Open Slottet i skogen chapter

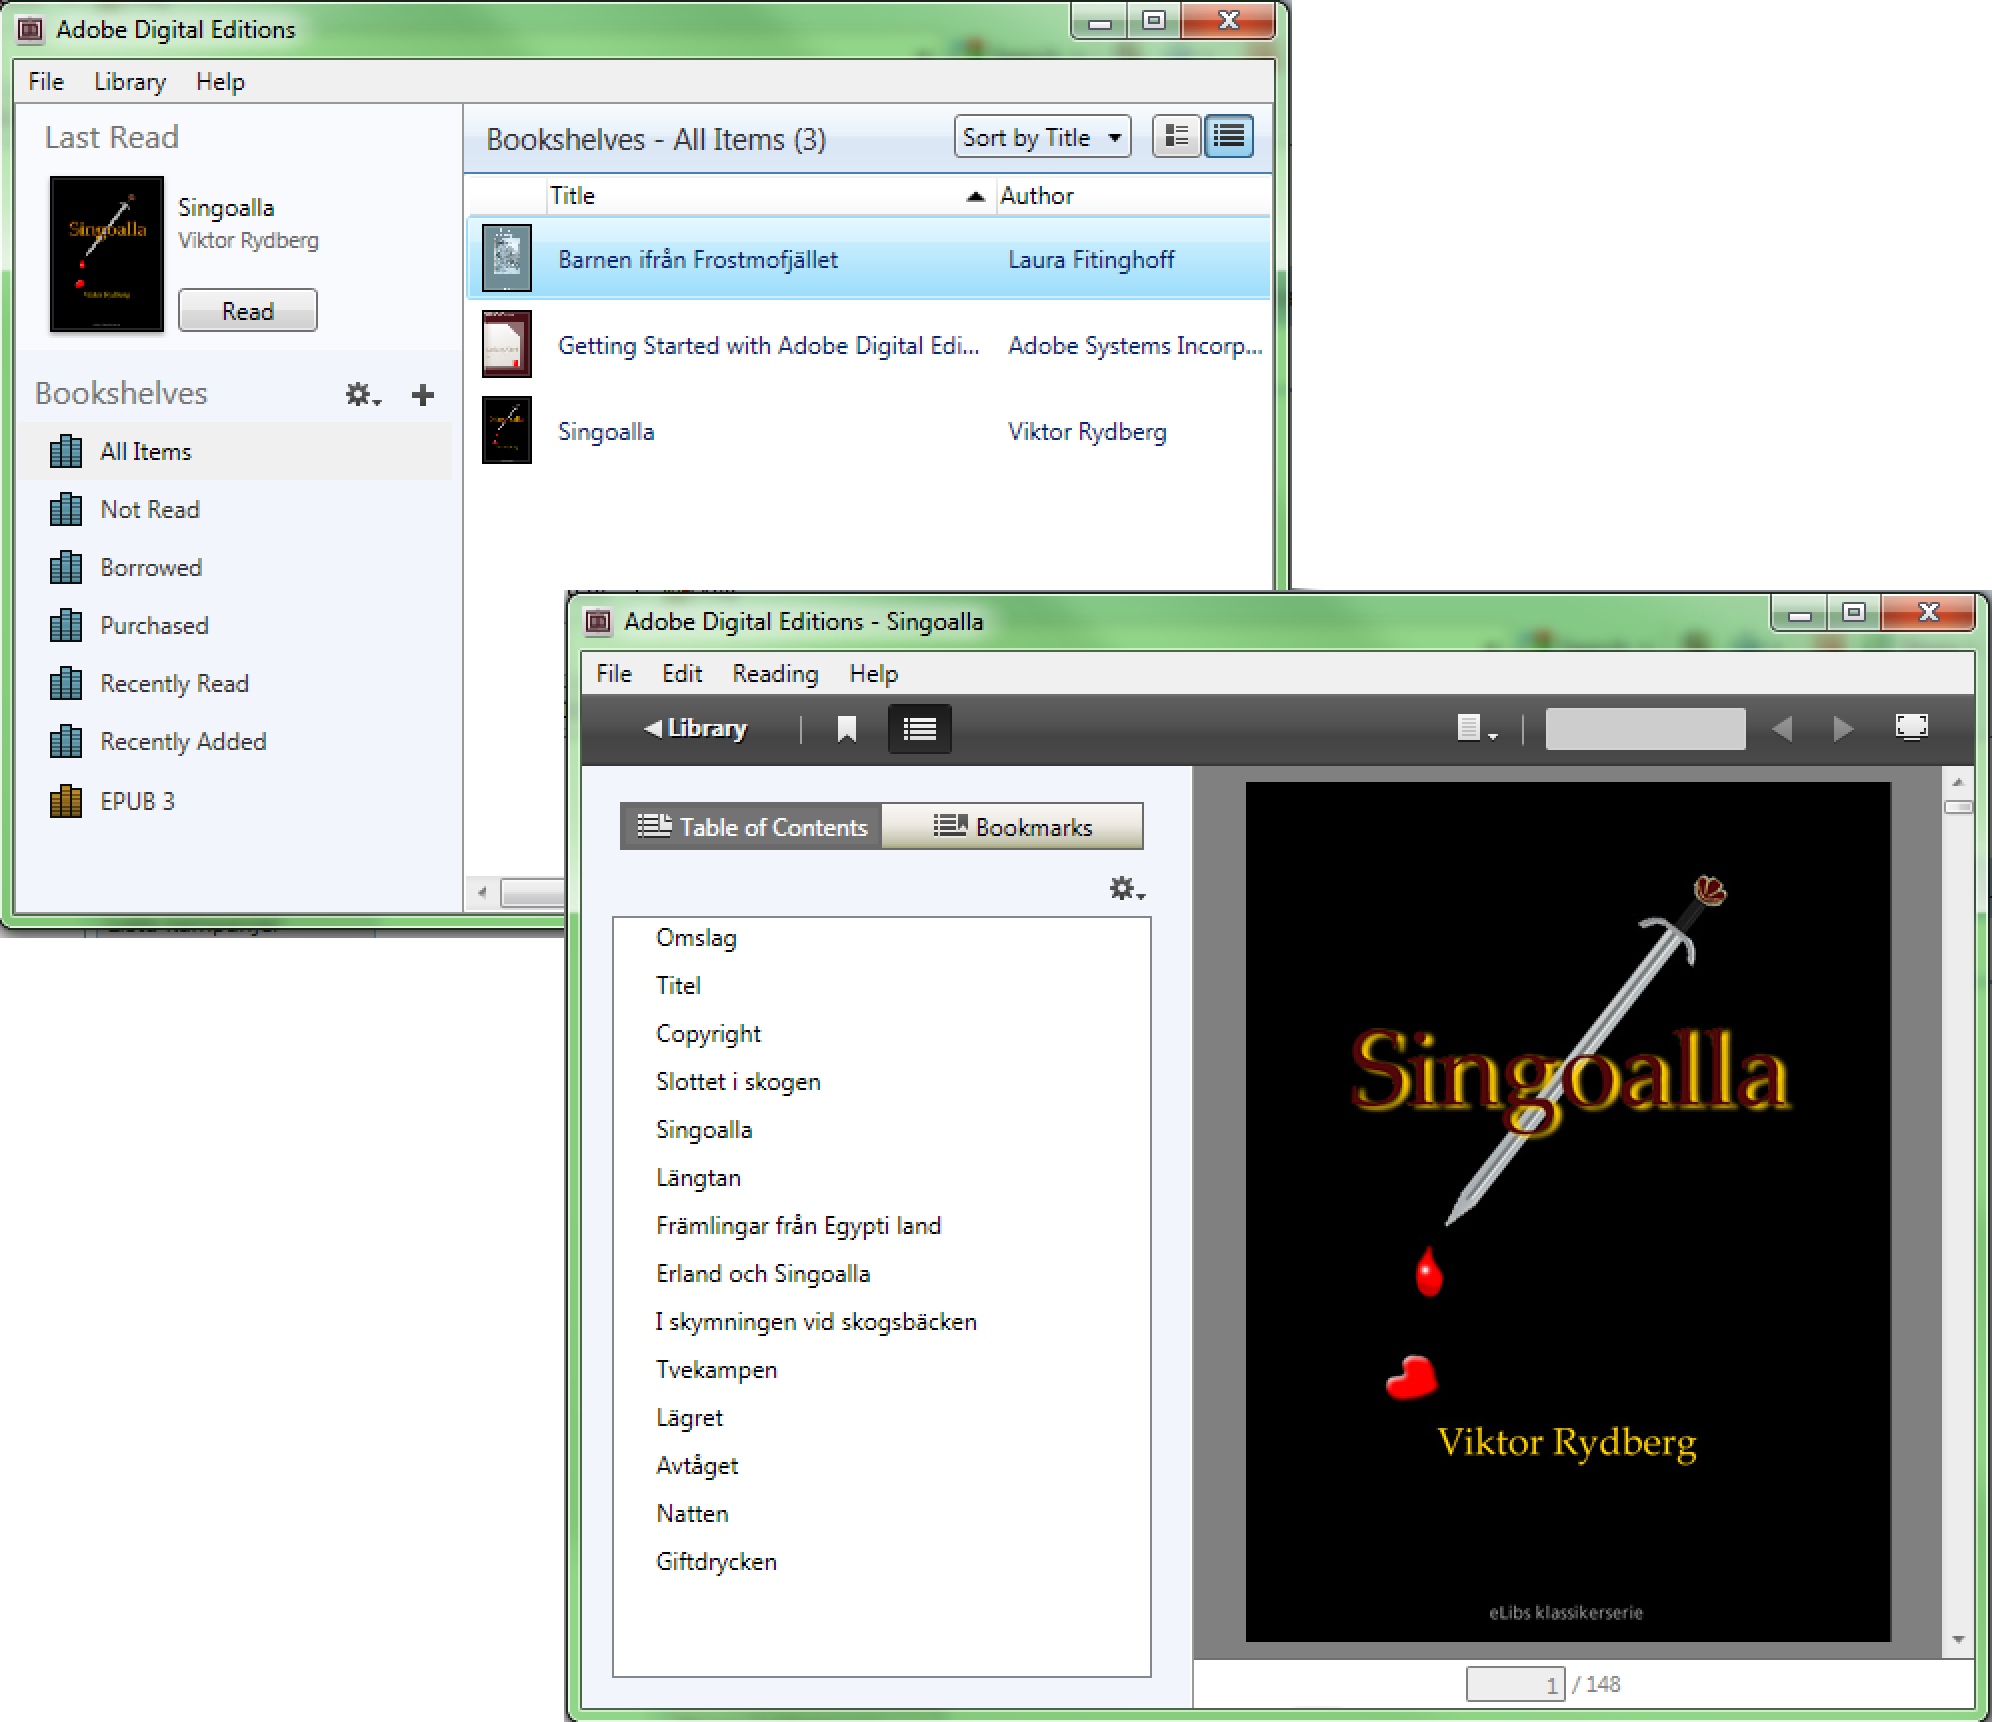tap(738, 1082)
